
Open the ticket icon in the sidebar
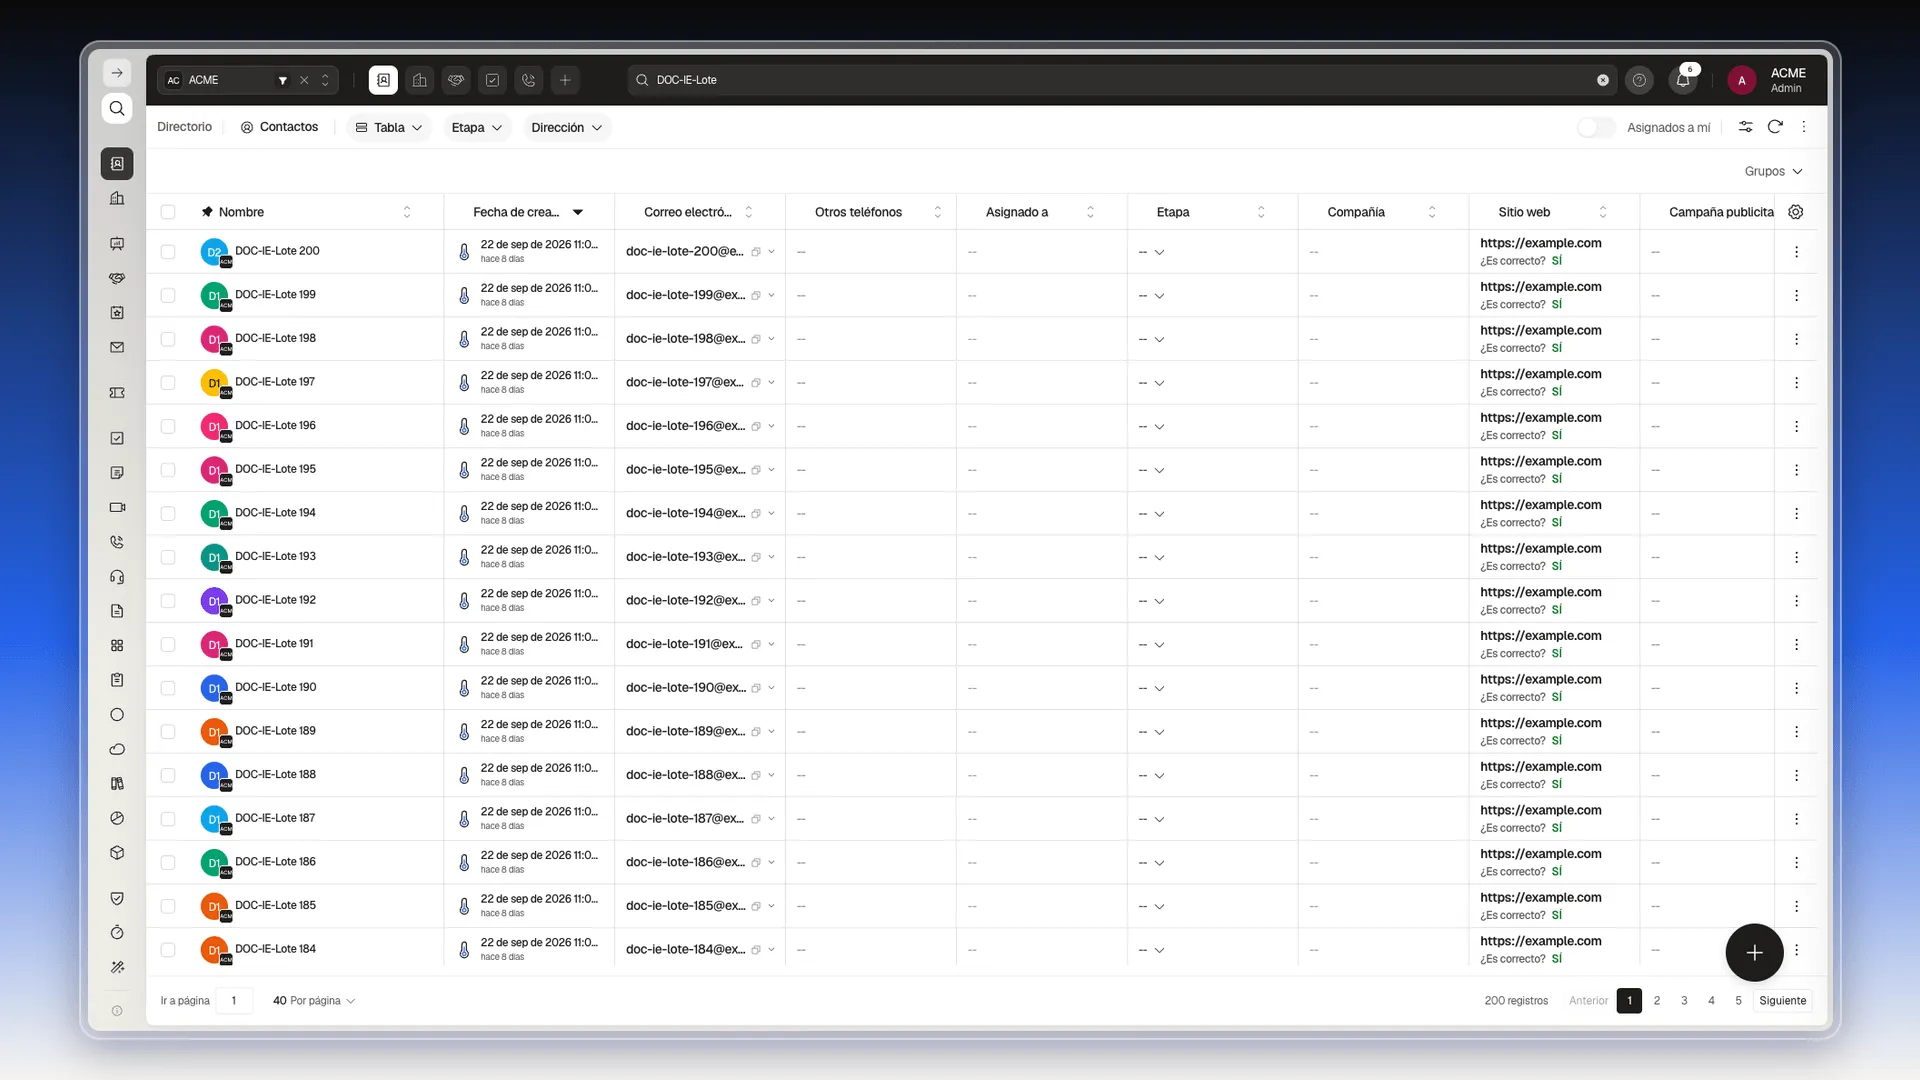click(117, 393)
